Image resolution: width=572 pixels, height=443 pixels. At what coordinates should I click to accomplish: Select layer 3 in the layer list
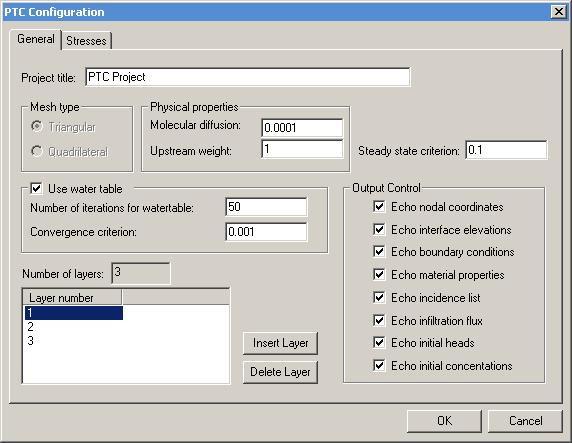tap(74, 340)
